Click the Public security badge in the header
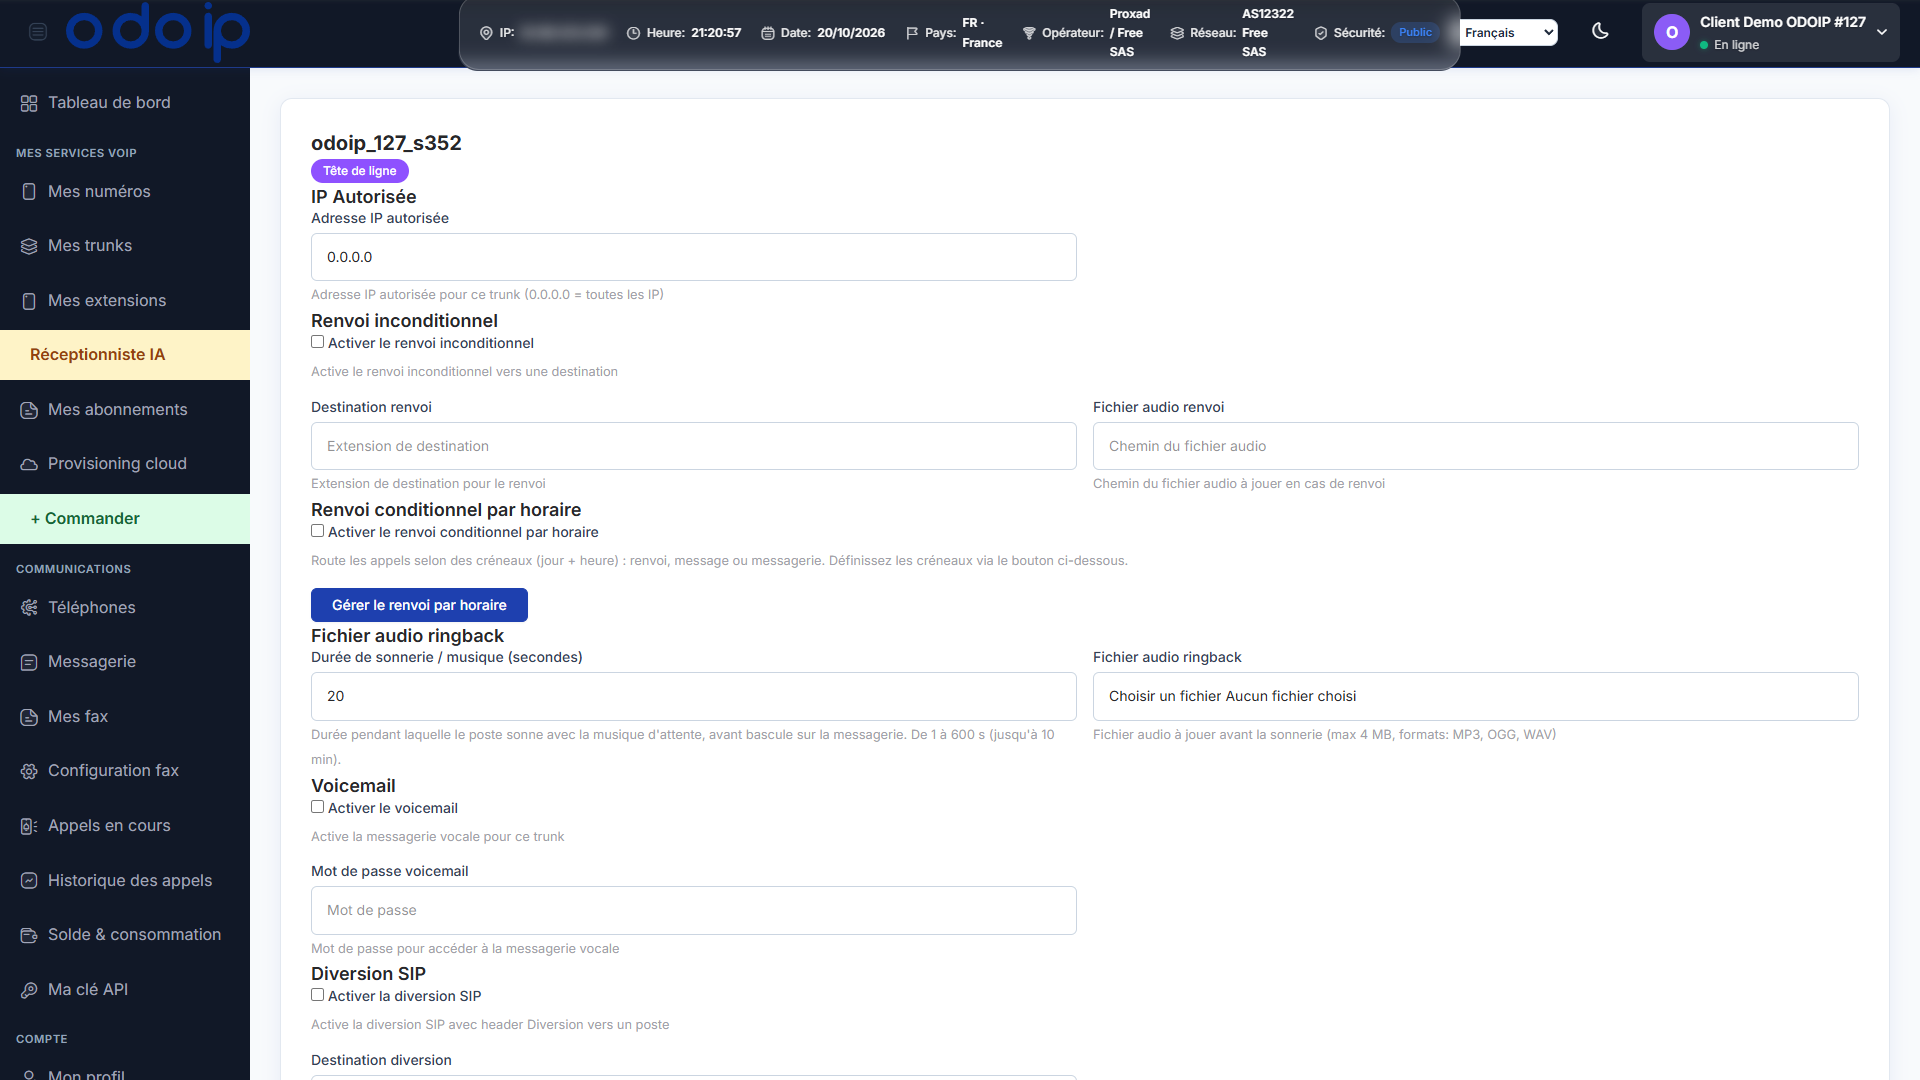Image resolution: width=1920 pixels, height=1080 pixels. click(1415, 33)
